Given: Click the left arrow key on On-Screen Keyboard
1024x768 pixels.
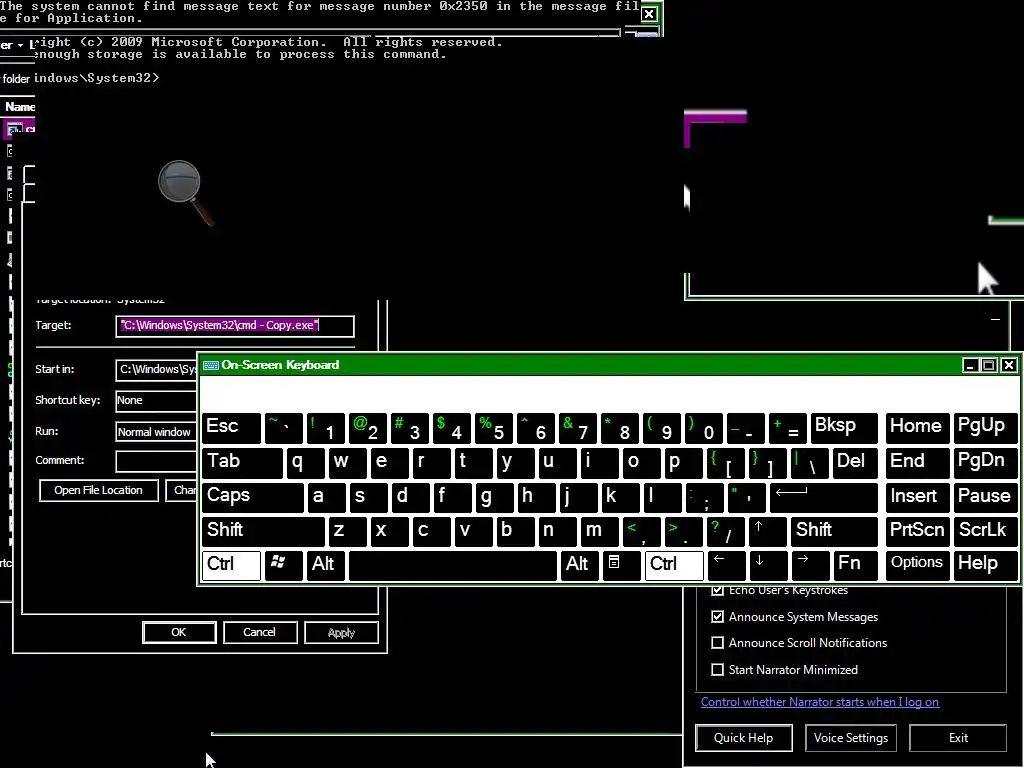Looking at the screenshot, I should (x=726, y=565).
